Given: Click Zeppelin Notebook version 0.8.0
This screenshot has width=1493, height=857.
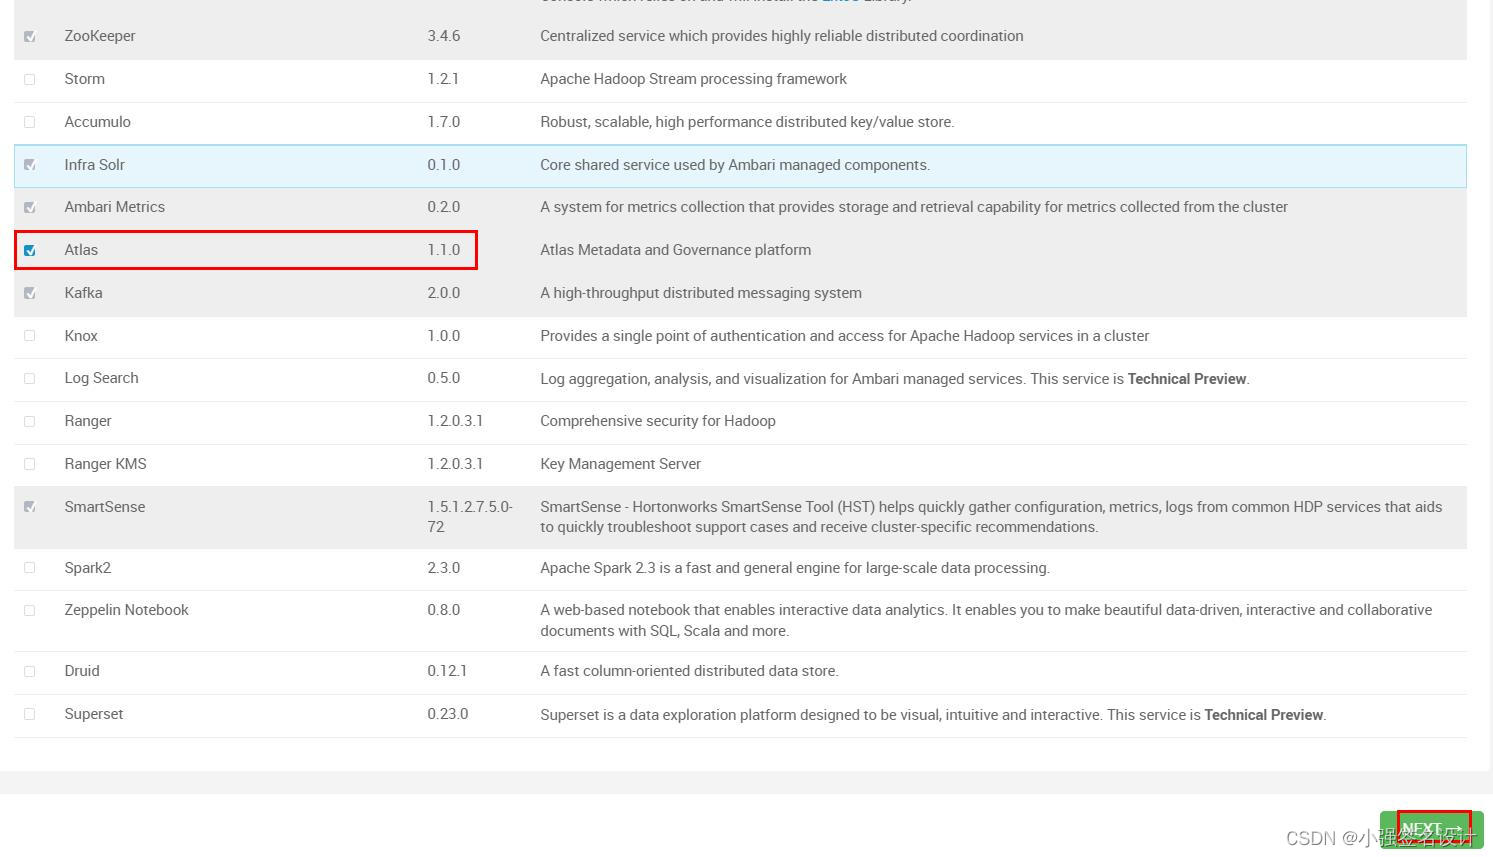Looking at the screenshot, I should click(444, 610).
